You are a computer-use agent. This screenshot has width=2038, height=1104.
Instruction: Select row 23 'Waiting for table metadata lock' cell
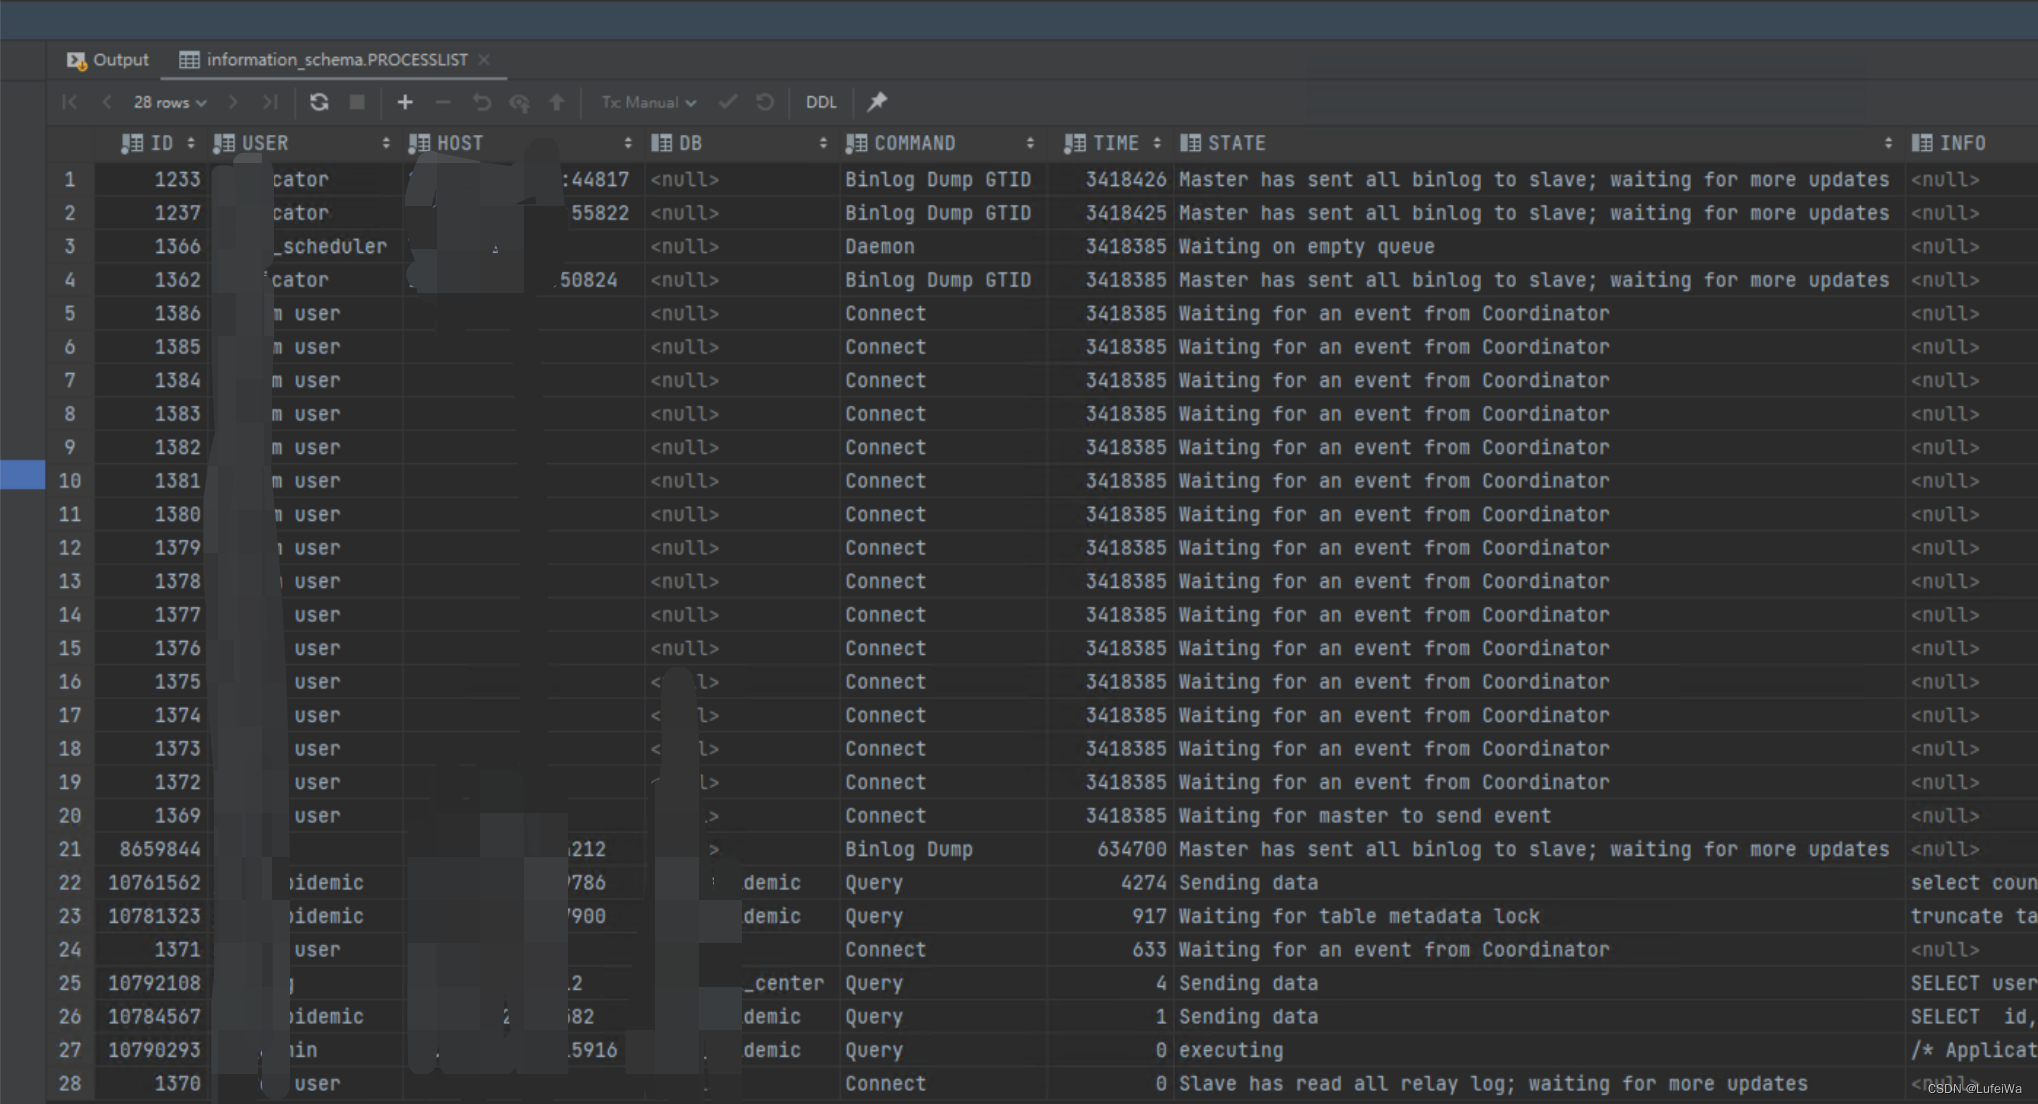tap(1358, 916)
